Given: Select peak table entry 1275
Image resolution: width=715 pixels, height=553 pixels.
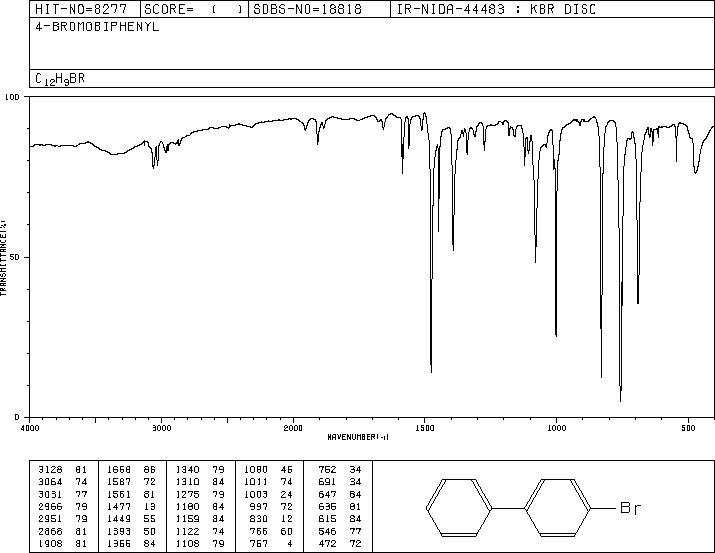Looking at the screenshot, I should pyautogui.click(x=187, y=494).
